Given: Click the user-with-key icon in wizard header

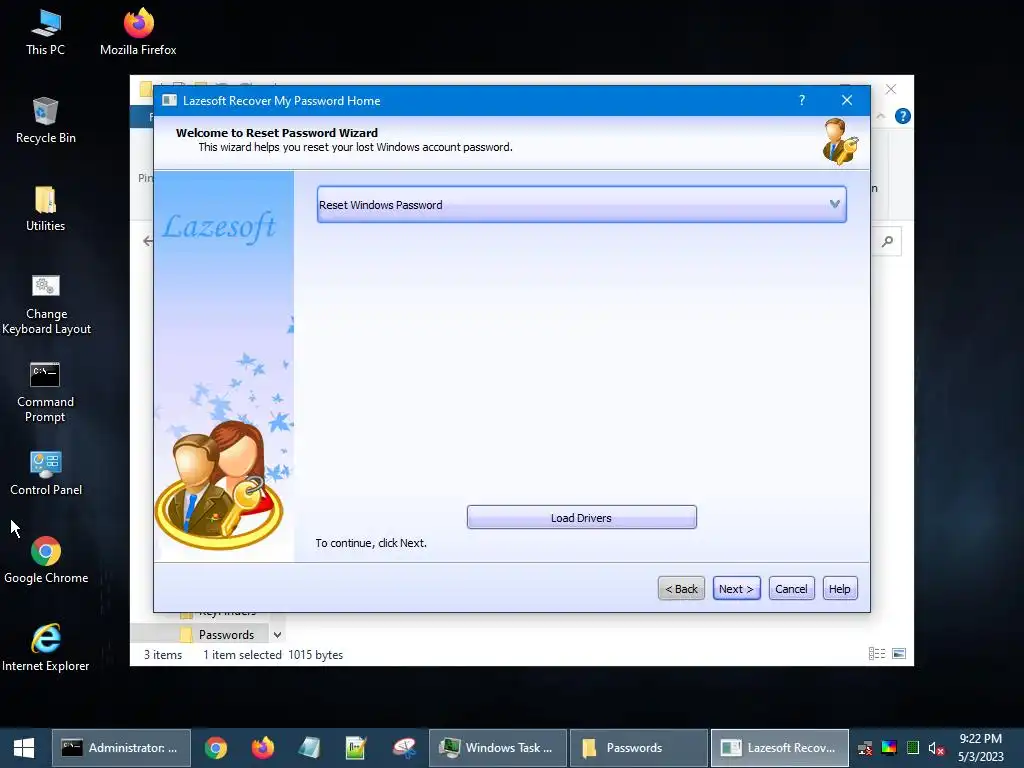Looking at the screenshot, I should 840,141.
